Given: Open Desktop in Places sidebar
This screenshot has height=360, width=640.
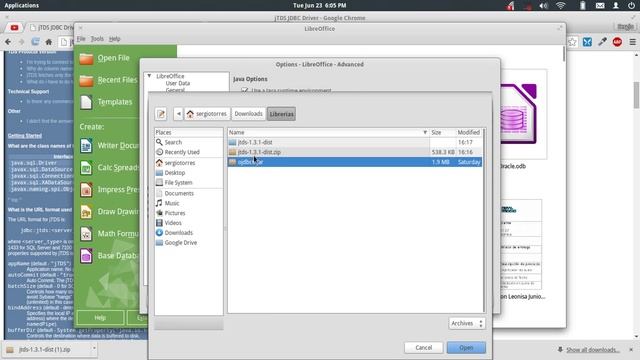Looking at the screenshot, I should pos(189,173).
